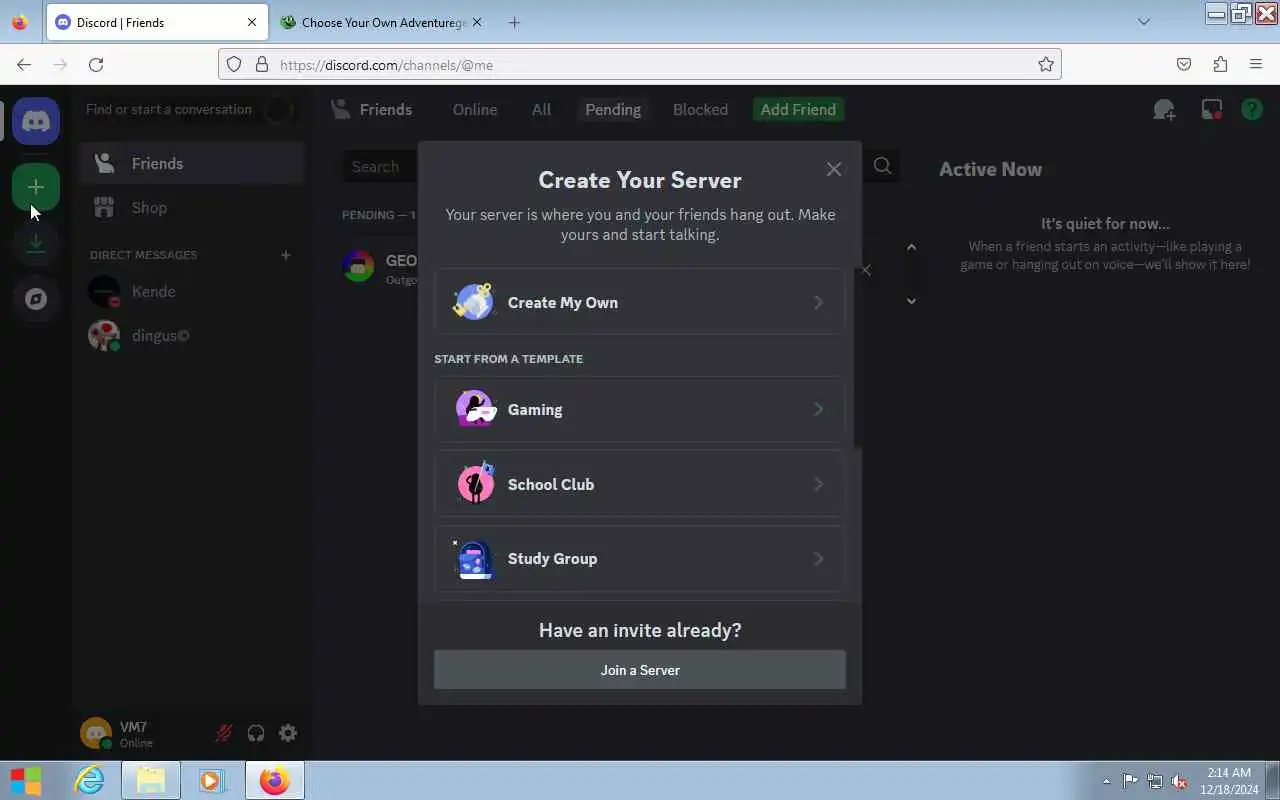Click Find or start a conversation field
Screen dimensions: 1280x800
(x=190, y=109)
